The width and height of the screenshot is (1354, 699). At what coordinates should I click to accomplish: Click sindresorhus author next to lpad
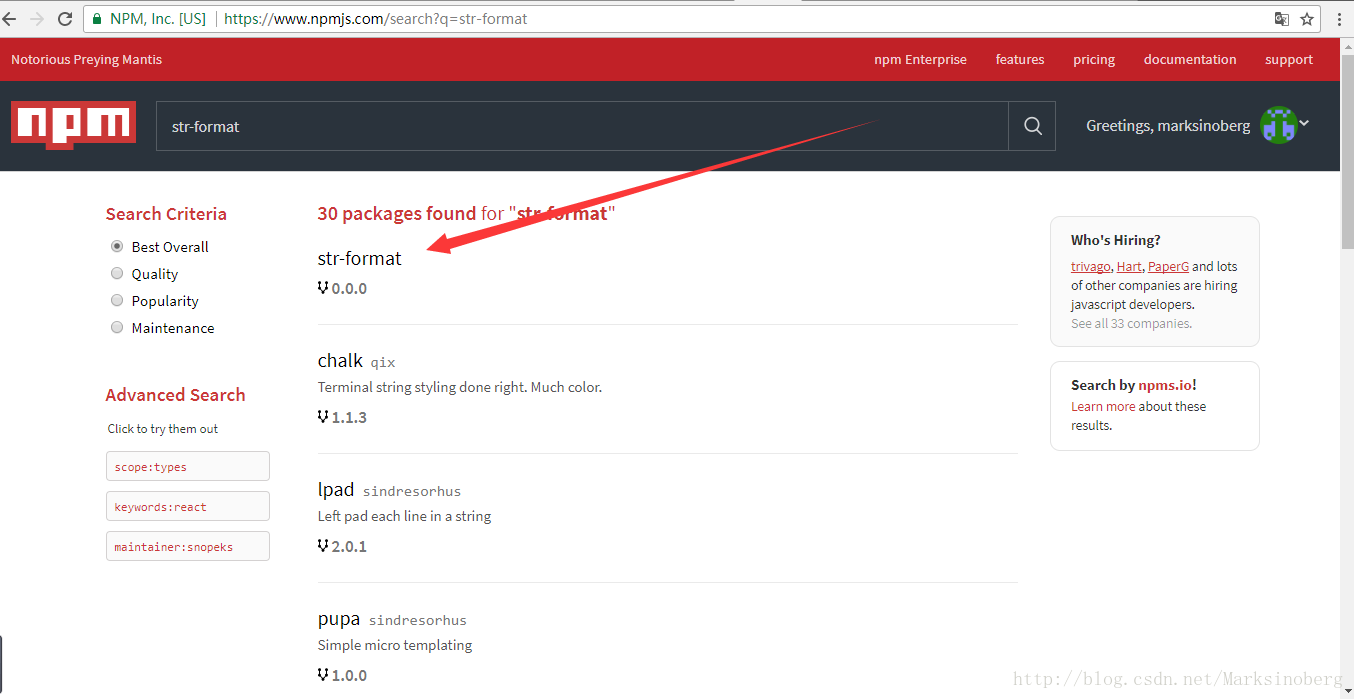(x=412, y=492)
